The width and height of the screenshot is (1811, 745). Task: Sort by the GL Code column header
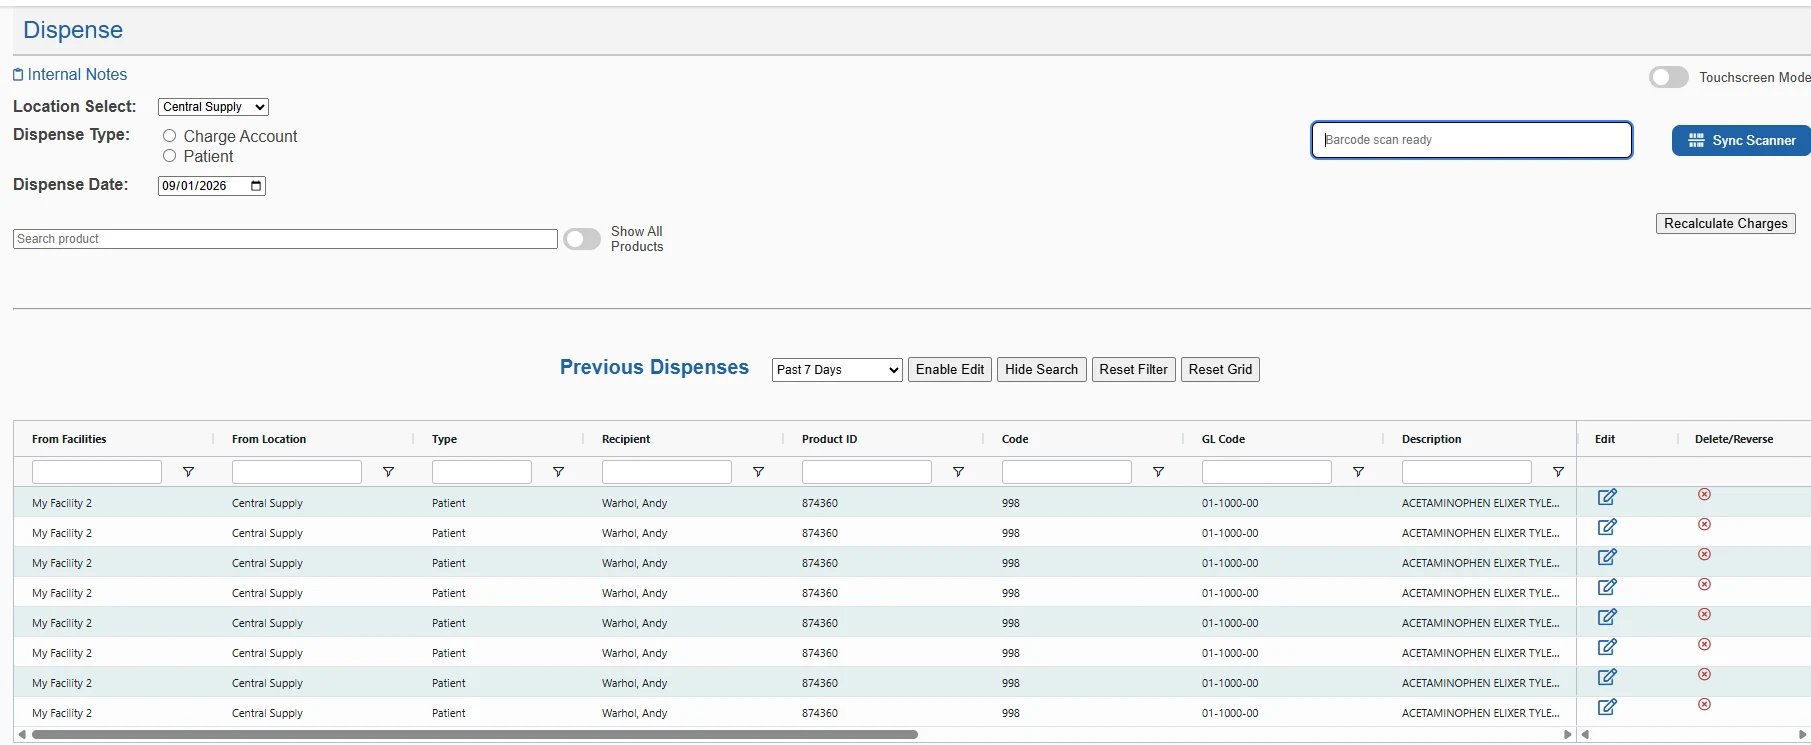pos(1224,439)
